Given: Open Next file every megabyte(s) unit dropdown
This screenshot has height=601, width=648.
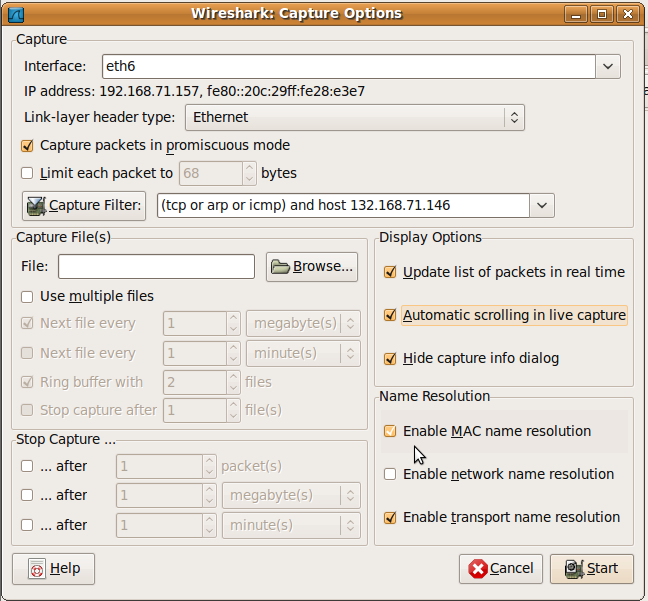Looking at the screenshot, I should click(x=303, y=323).
